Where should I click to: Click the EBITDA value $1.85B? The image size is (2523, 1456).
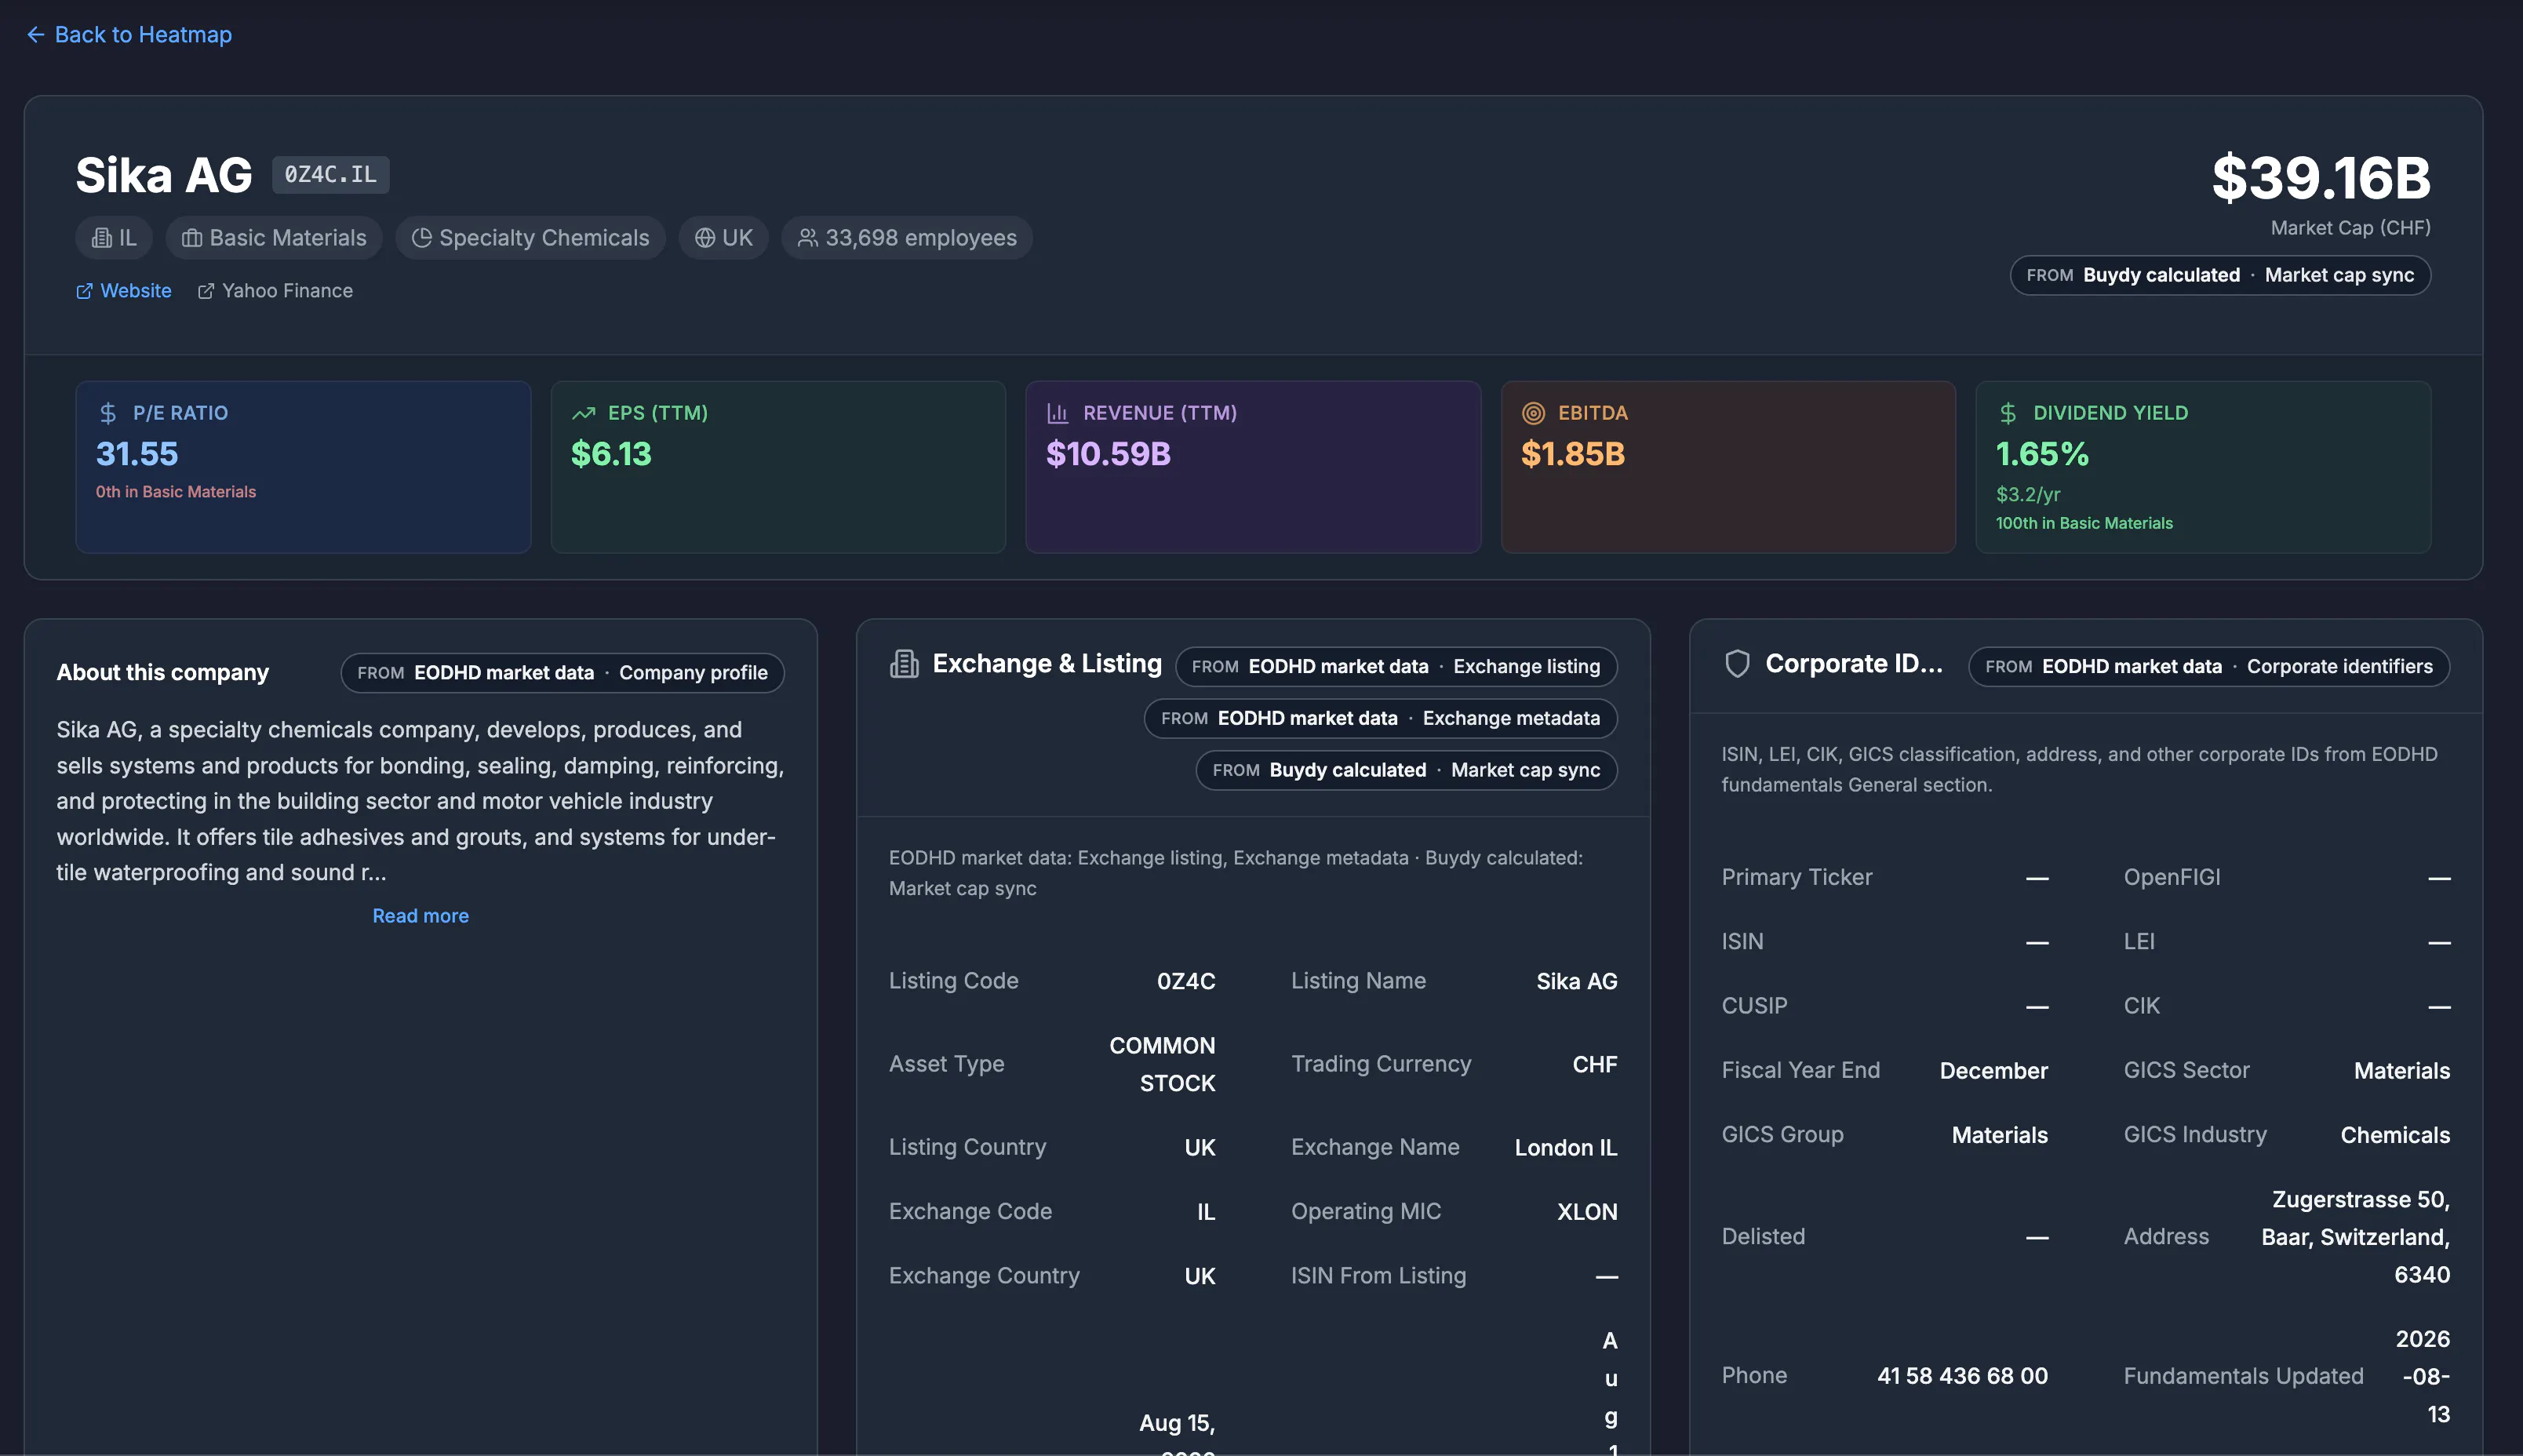pyautogui.click(x=1573, y=454)
